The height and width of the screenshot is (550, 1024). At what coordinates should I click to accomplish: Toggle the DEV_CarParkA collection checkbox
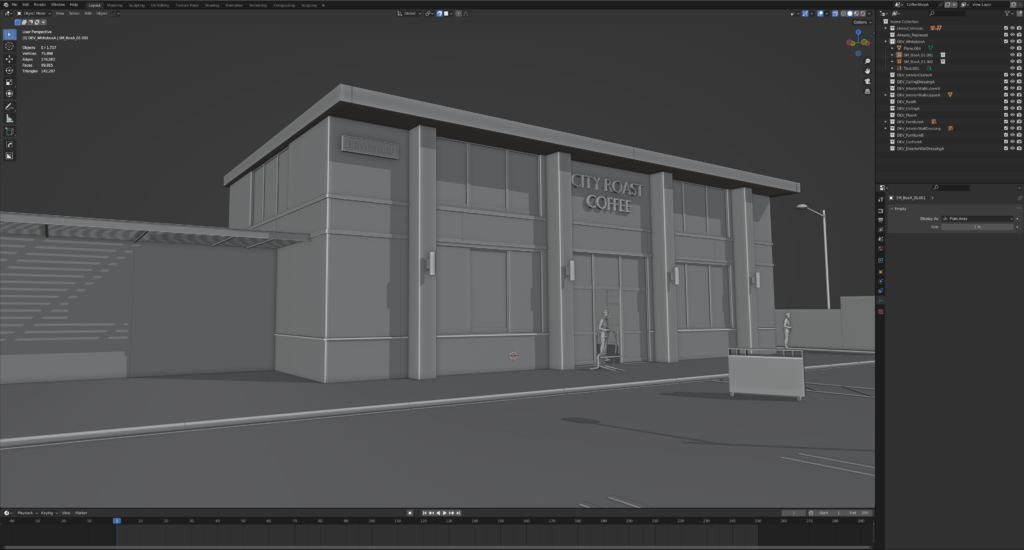tap(1006, 142)
